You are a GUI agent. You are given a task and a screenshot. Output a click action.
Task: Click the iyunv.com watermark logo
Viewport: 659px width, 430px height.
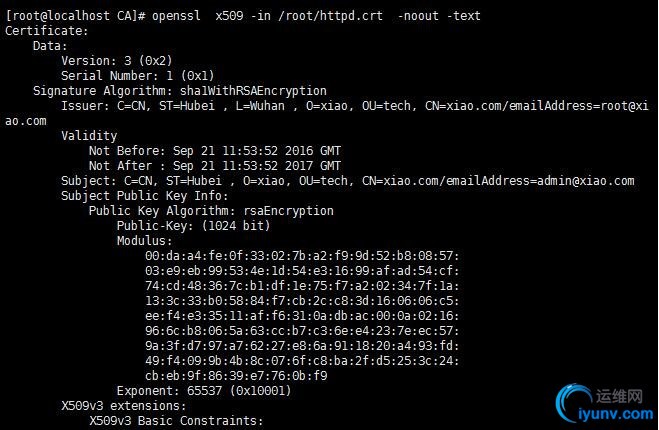point(605,404)
